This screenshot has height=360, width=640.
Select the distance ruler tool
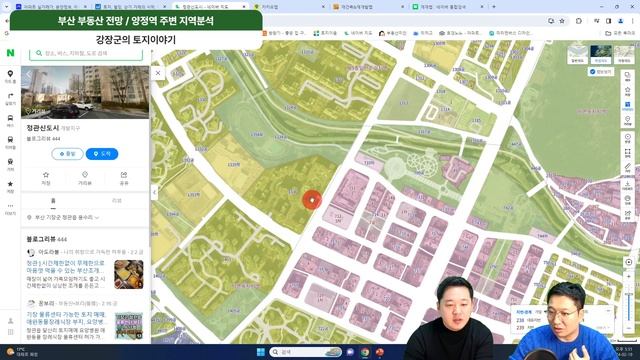tap(628, 168)
